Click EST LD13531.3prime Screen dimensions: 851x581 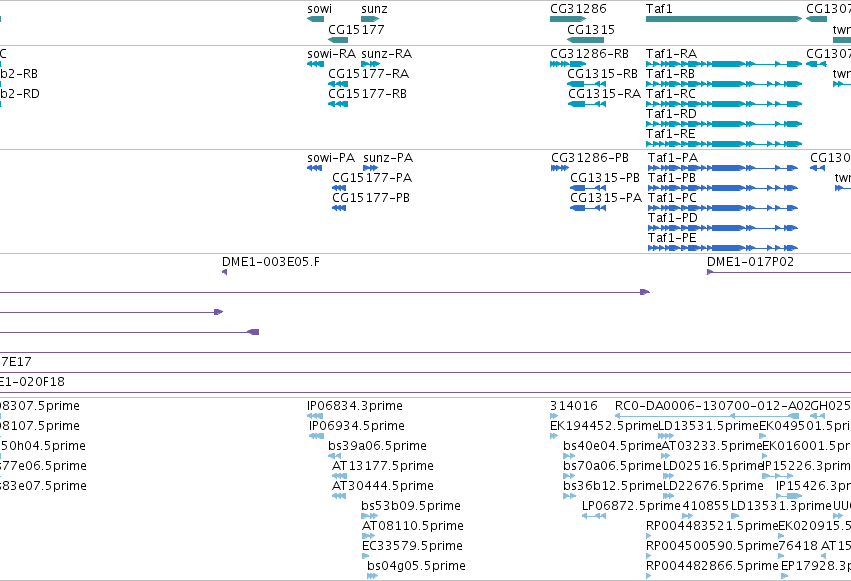point(781,506)
